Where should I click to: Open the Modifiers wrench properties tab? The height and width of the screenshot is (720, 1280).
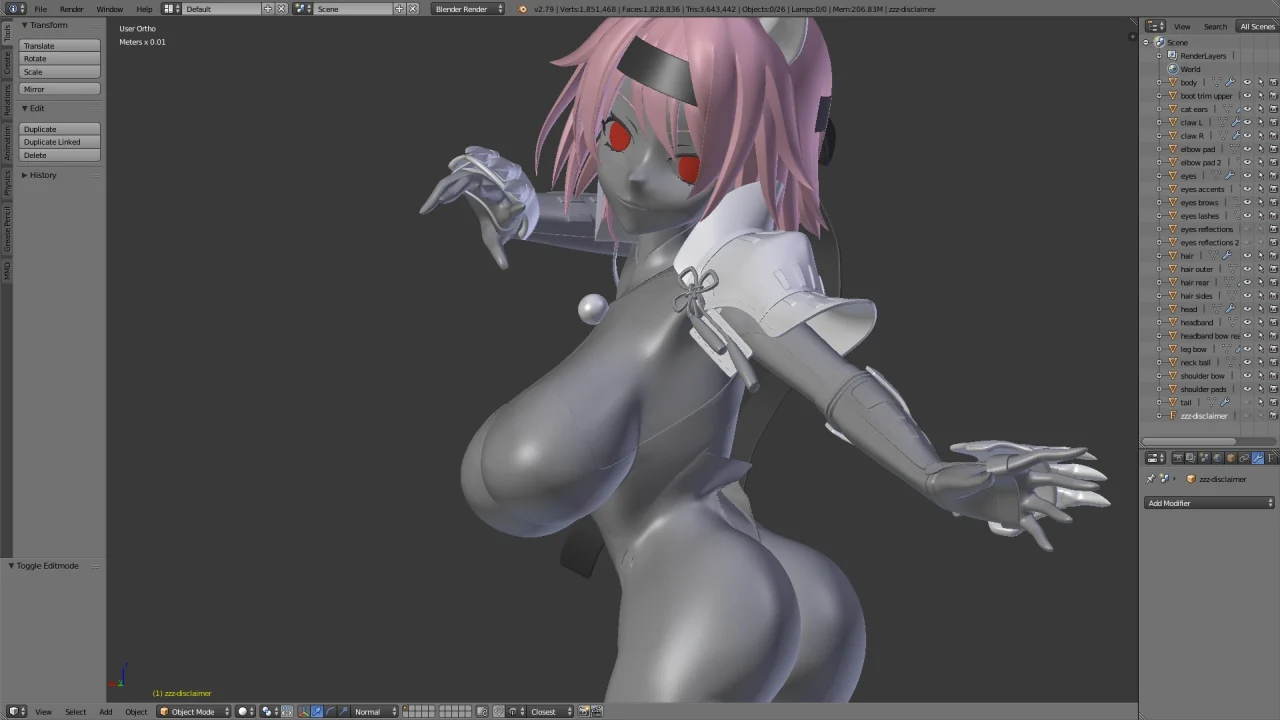(x=1258, y=458)
